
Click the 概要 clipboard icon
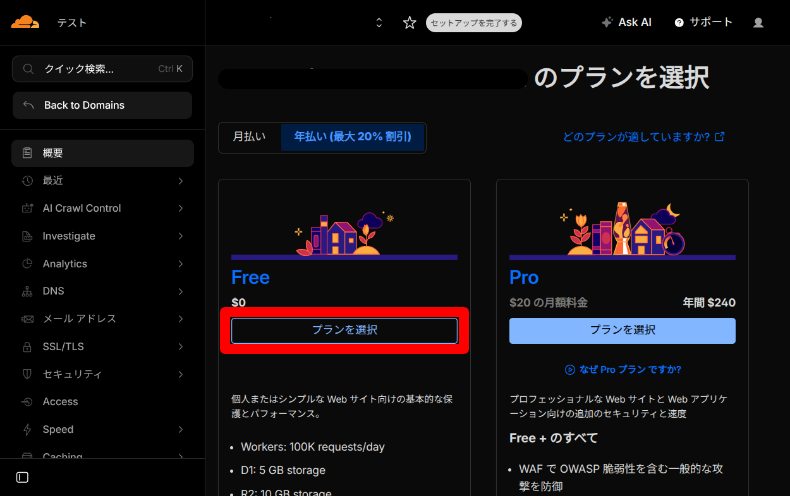click(27, 153)
